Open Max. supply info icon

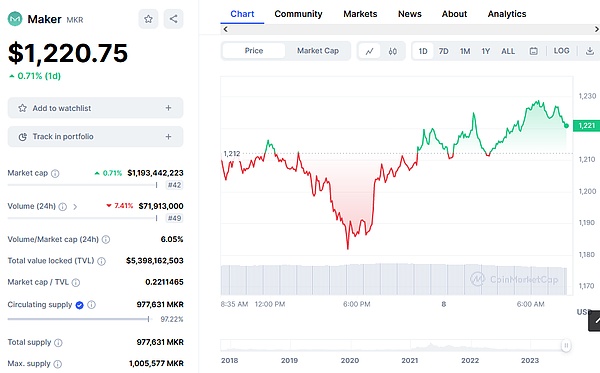(57, 364)
